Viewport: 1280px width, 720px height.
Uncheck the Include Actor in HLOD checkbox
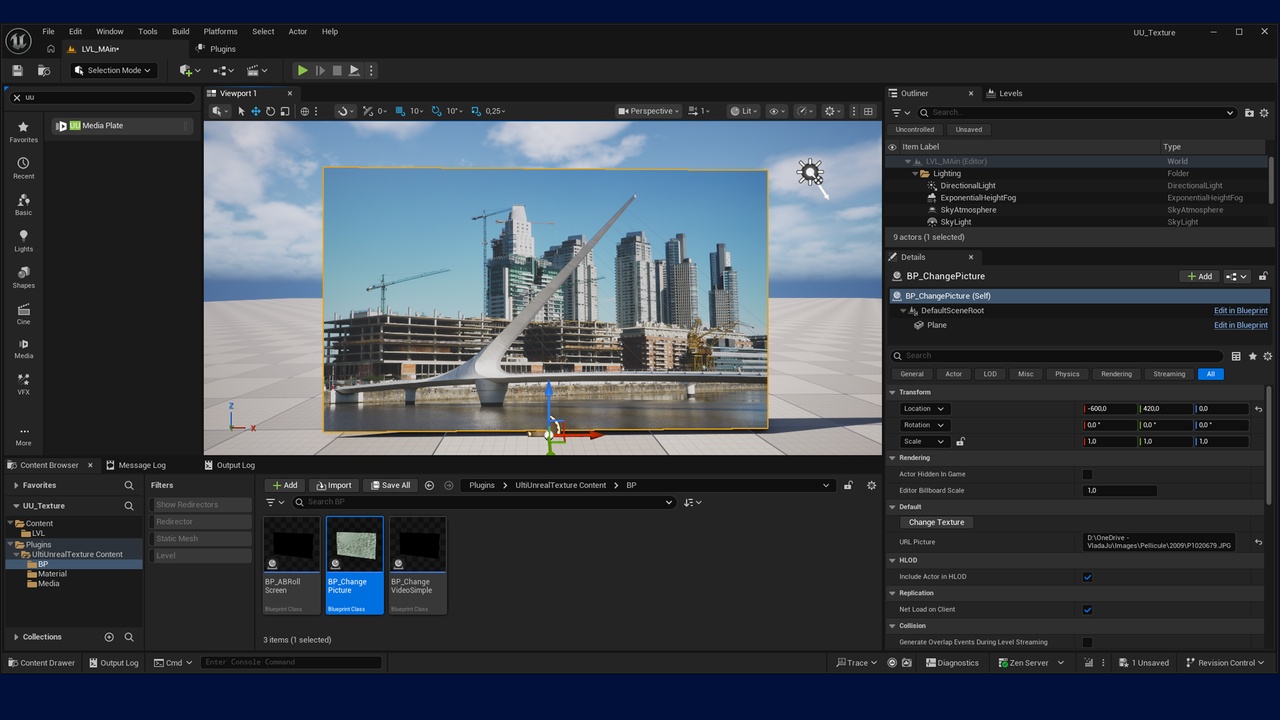click(x=1087, y=577)
